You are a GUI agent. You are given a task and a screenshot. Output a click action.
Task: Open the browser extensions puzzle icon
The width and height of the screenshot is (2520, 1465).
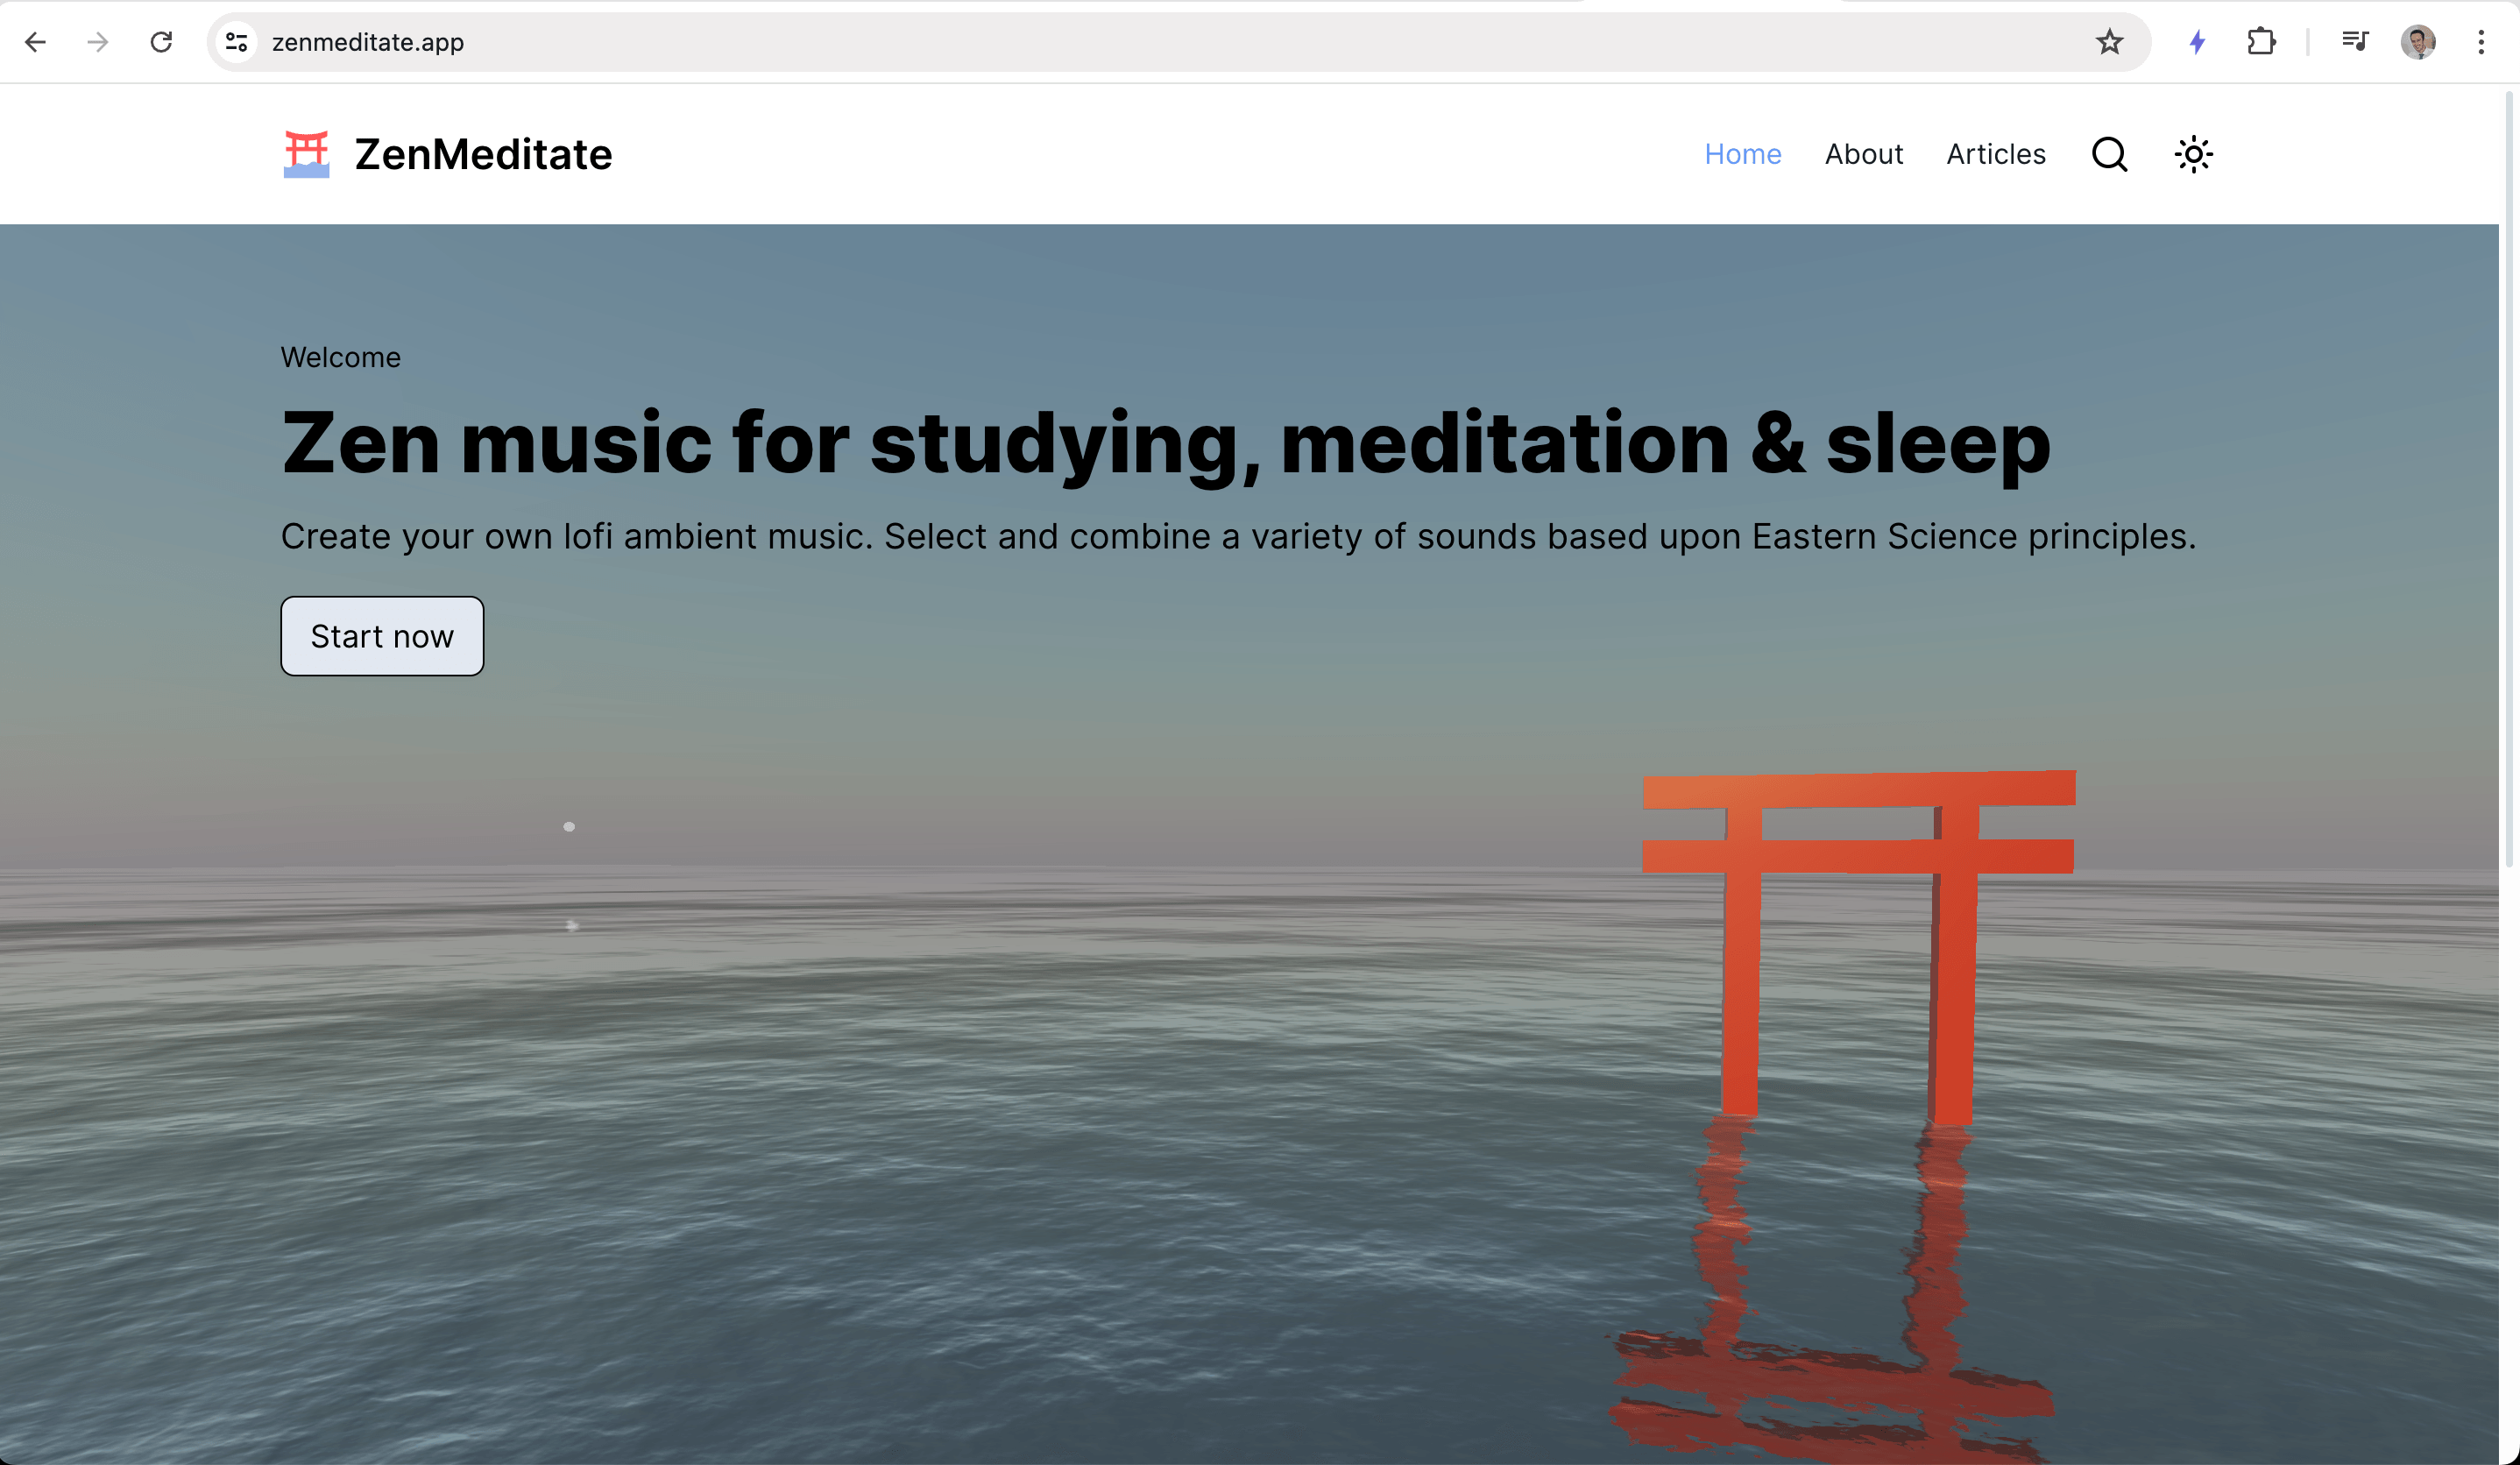click(2261, 42)
